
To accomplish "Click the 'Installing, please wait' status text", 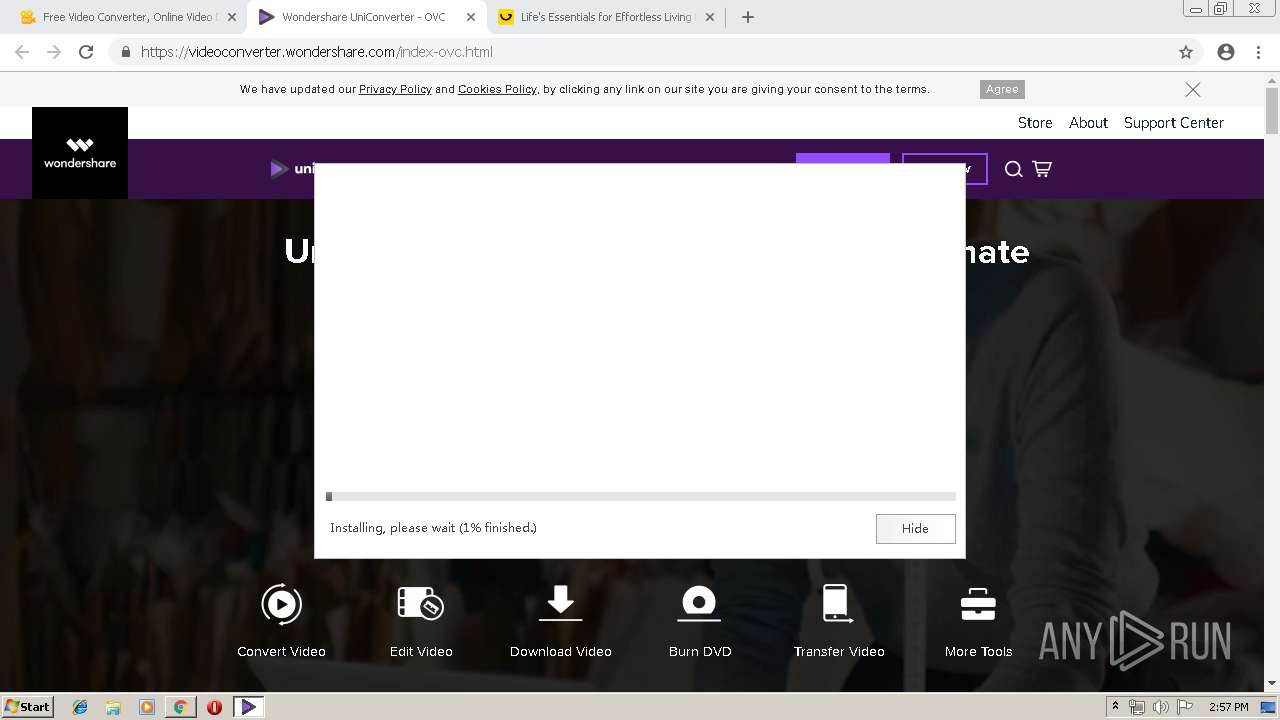I will tap(433, 528).
